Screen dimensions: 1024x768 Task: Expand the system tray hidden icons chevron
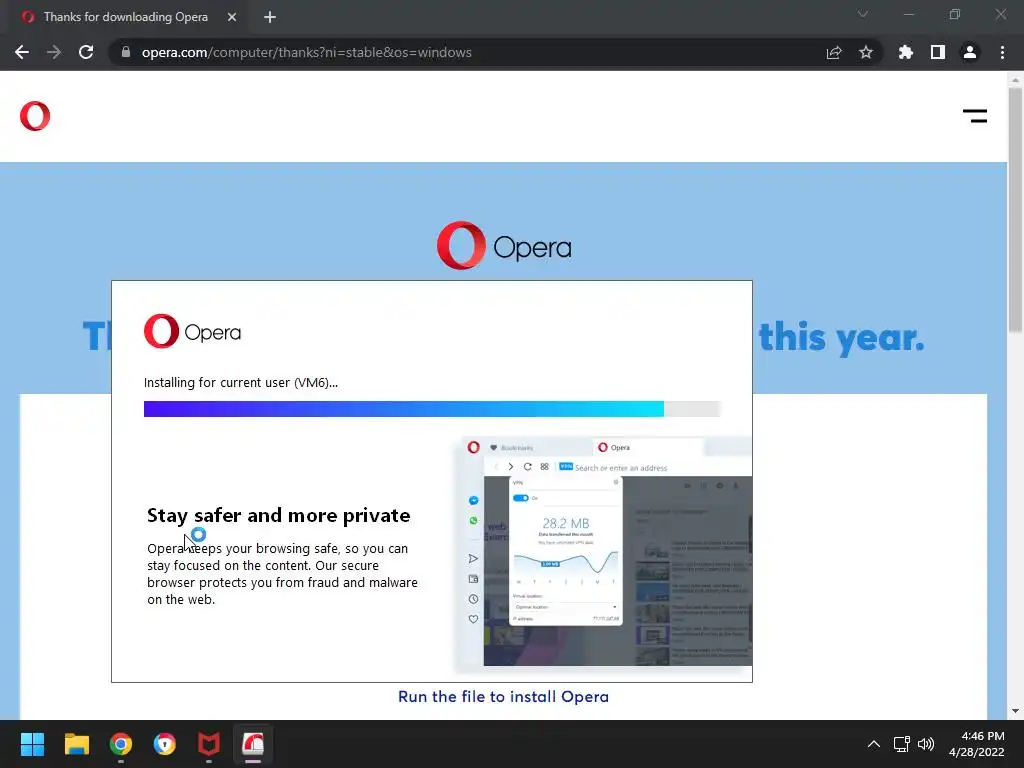pyautogui.click(x=874, y=744)
